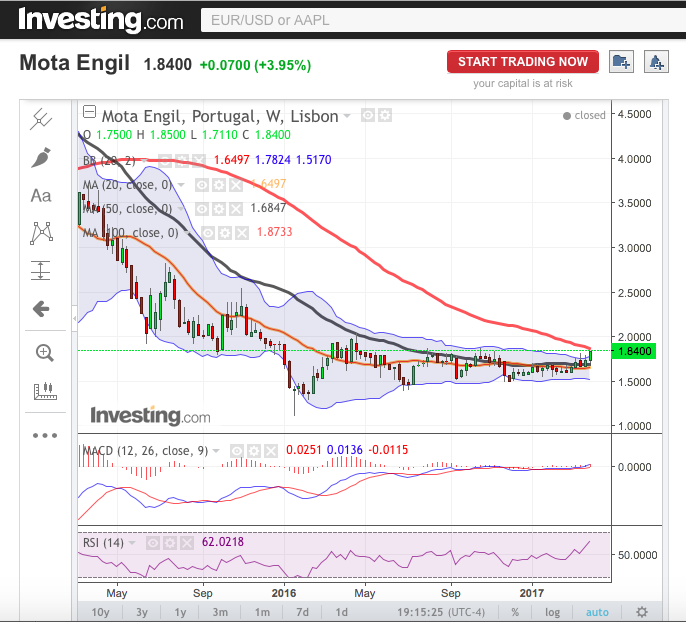Image resolution: width=686 pixels, height=622 pixels.
Task: Set time range to 1d
Action: (342, 612)
